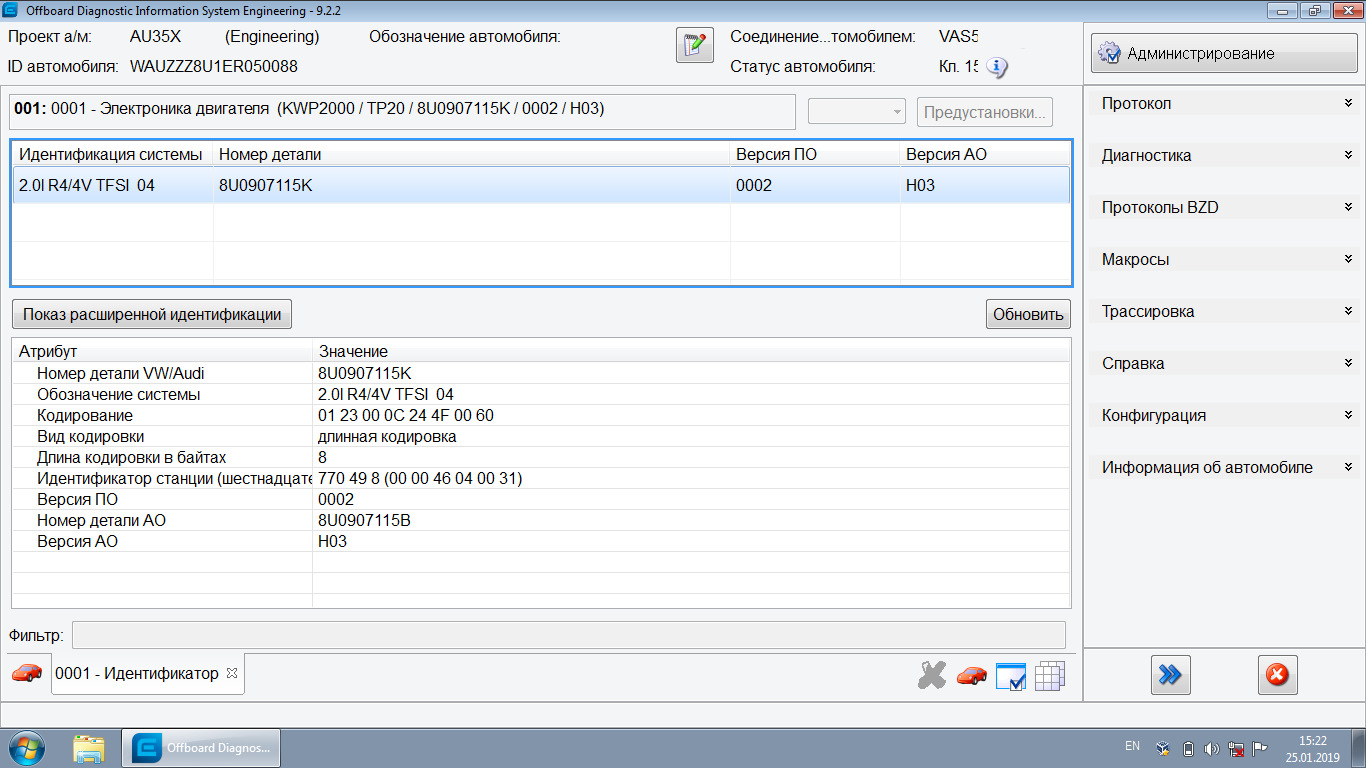Image resolution: width=1366 pixels, height=768 pixels.
Task: Sort by Номер детали column header
Action: point(472,154)
